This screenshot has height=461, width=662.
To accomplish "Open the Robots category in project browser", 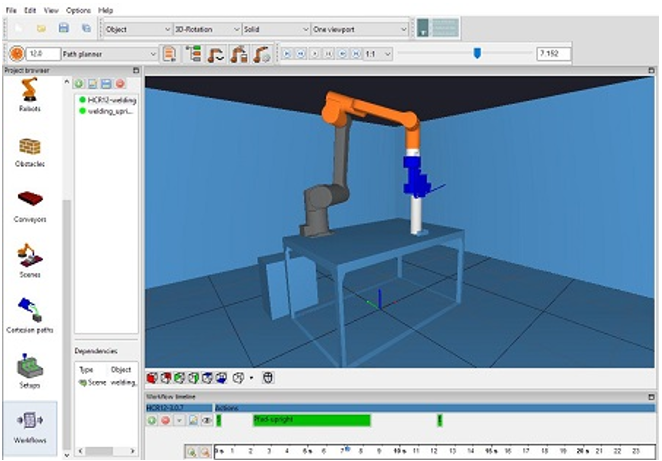I will (30, 99).
